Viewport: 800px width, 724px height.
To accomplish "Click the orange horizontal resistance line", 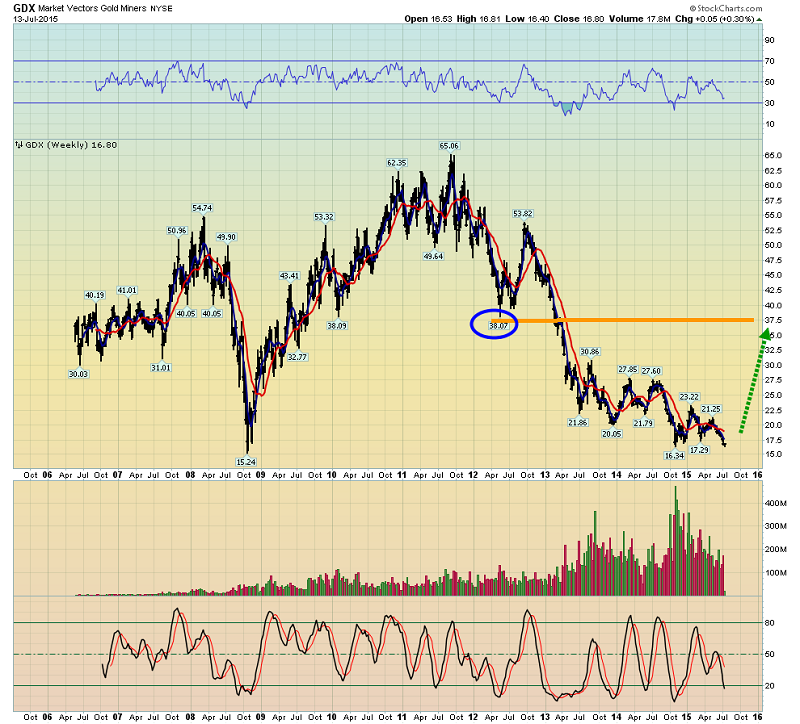I will (x=622, y=320).
